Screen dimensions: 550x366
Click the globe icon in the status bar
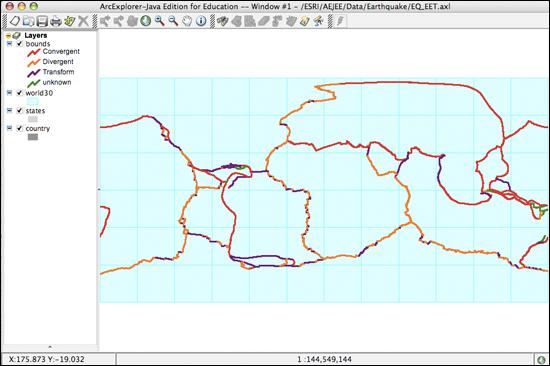(542, 359)
